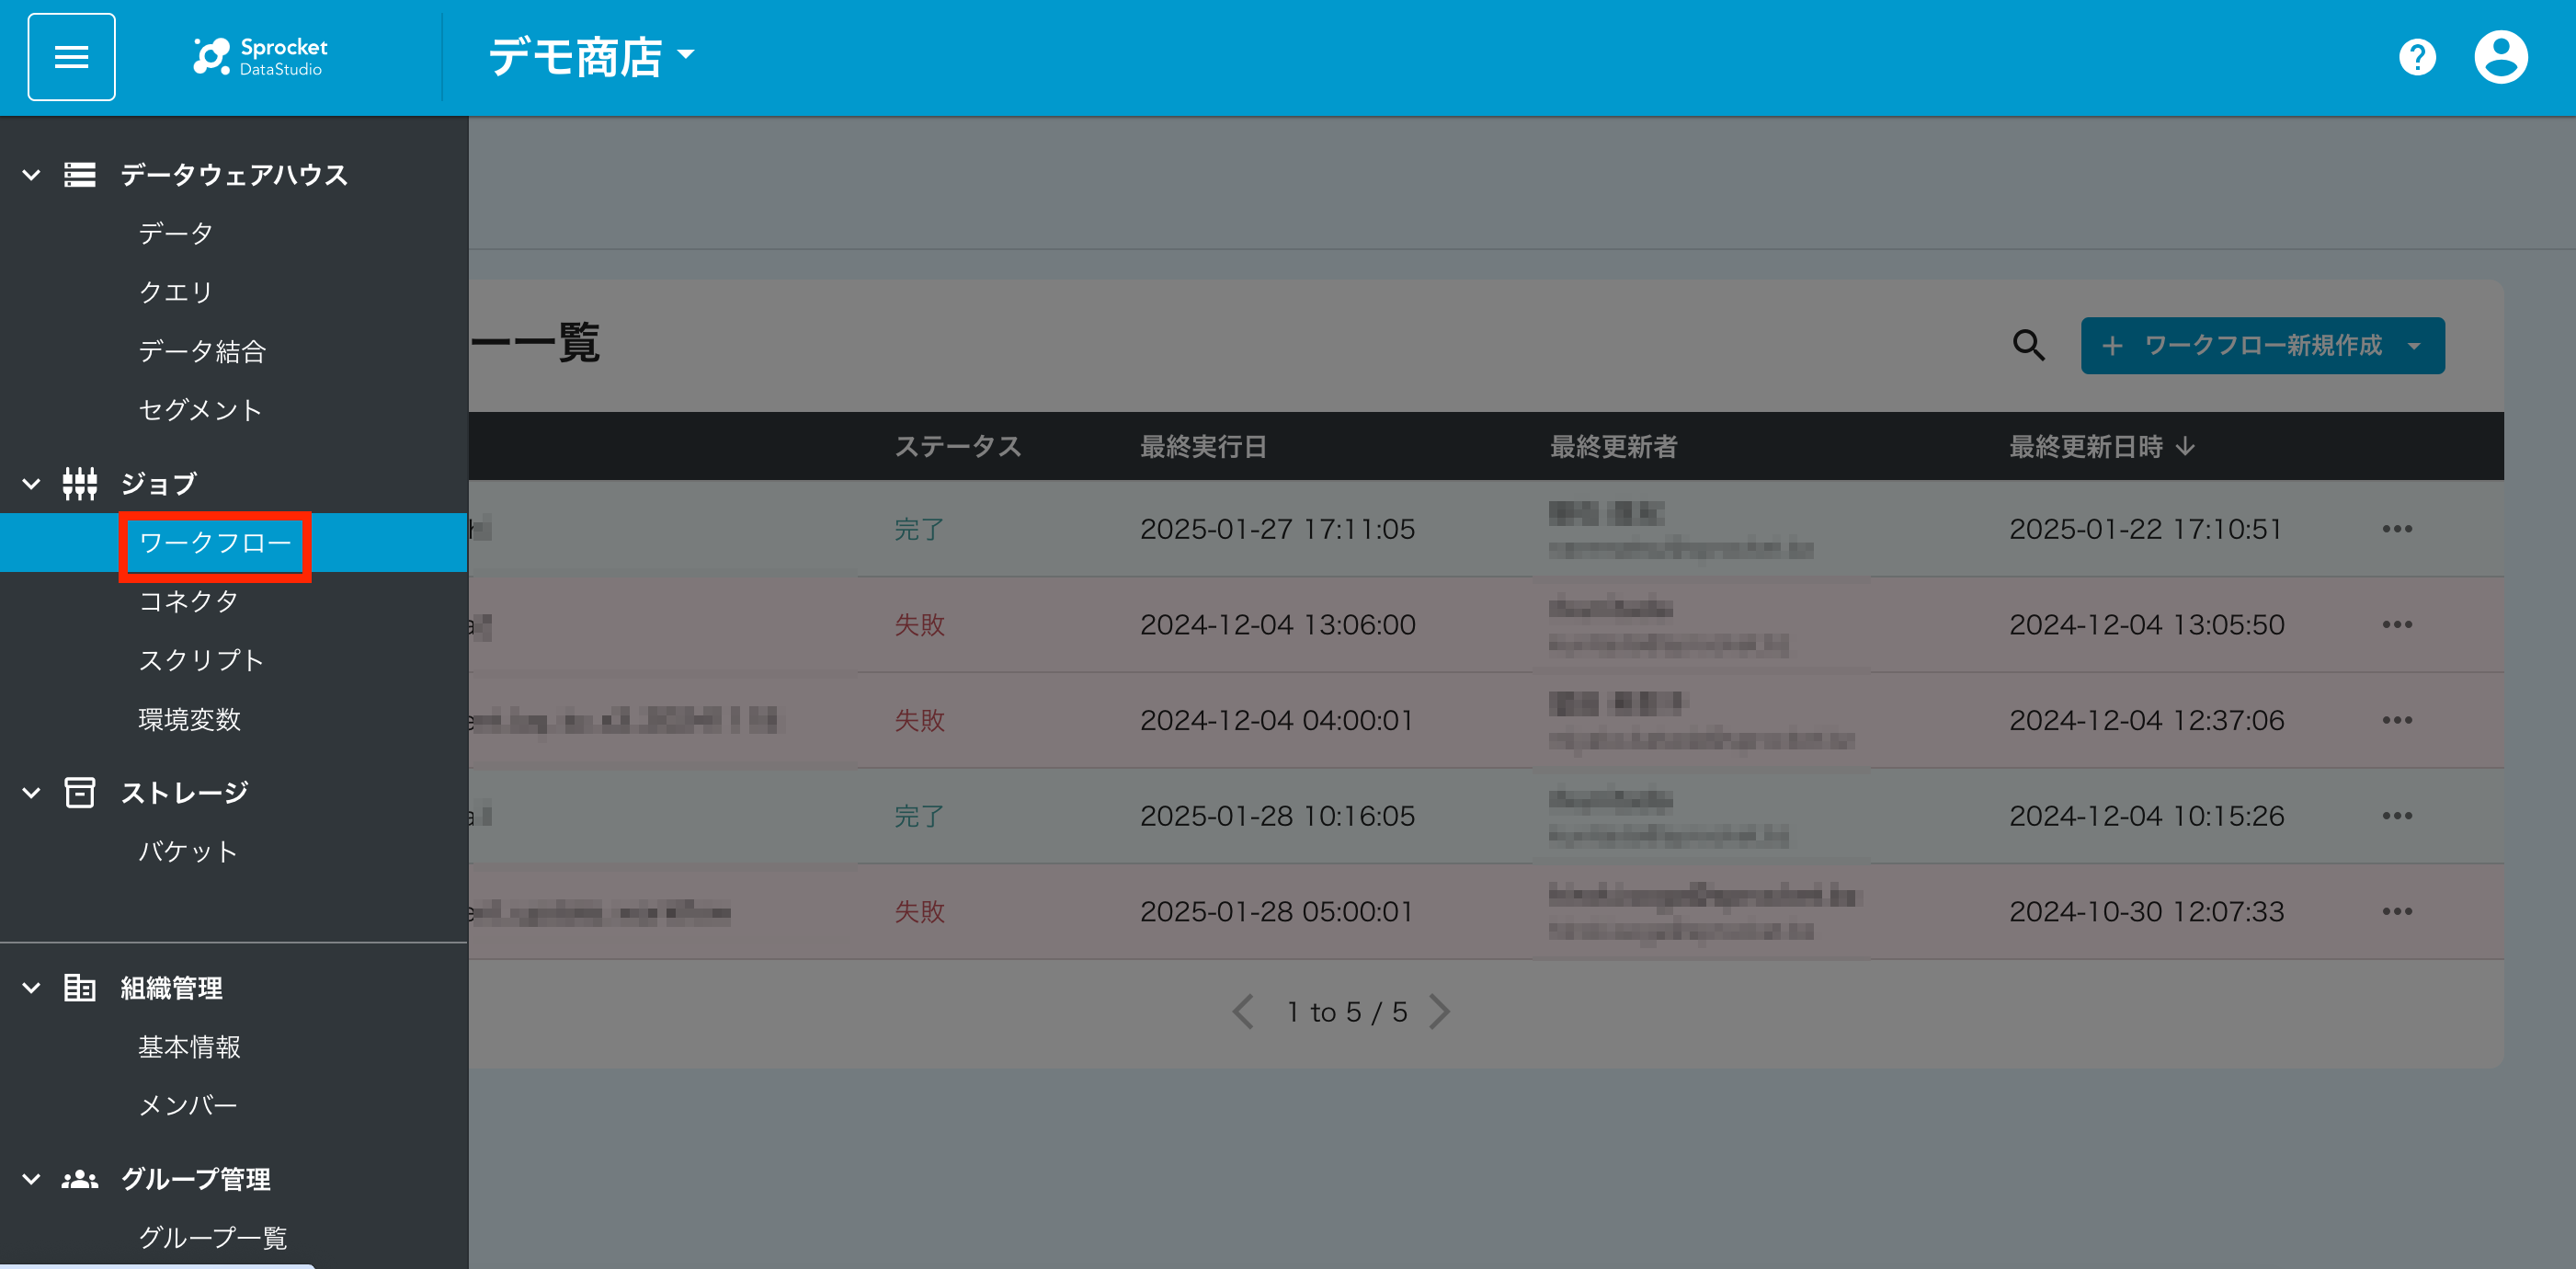2576x1269 pixels.
Task: Collapse the ストレージ section chevron
Action: pos(32,793)
